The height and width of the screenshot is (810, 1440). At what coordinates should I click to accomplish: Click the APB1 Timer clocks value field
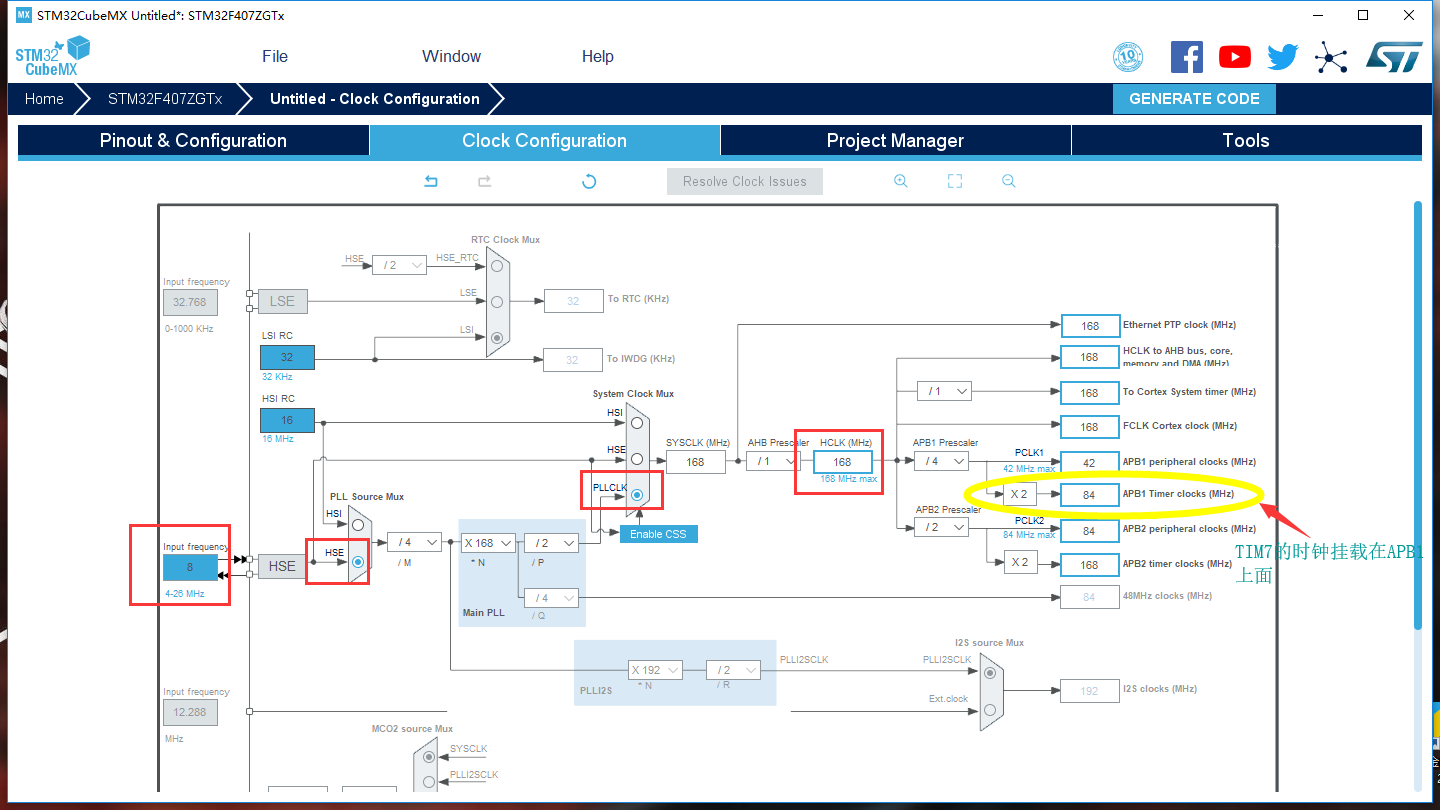(1089, 495)
